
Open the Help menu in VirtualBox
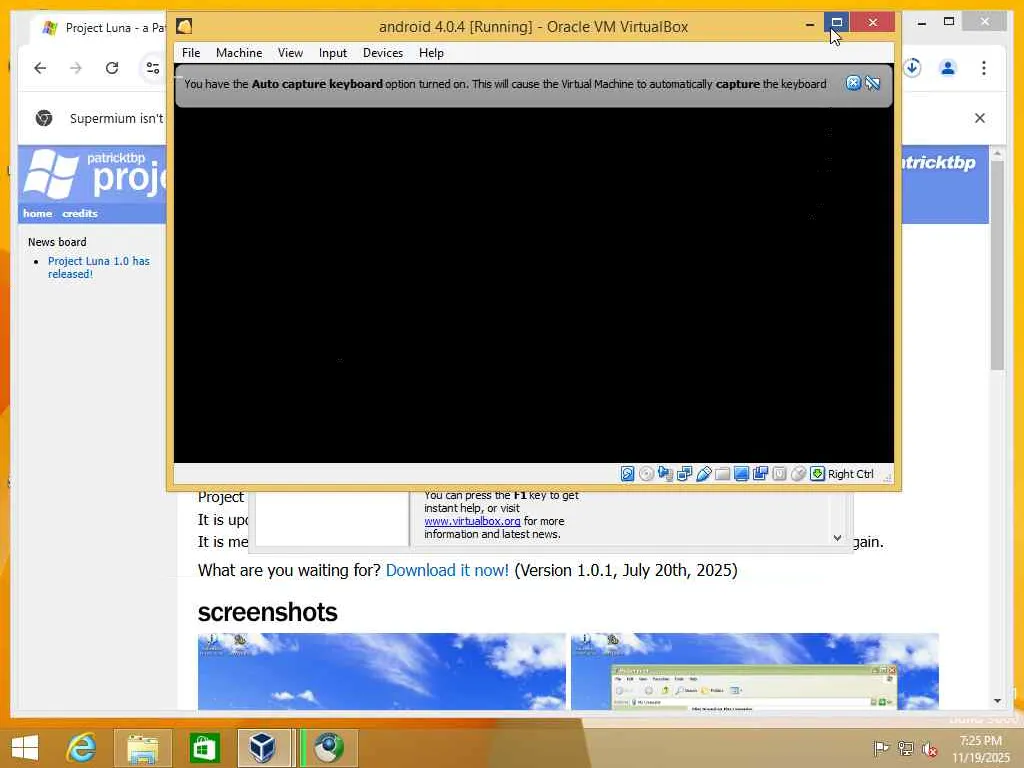431,53
